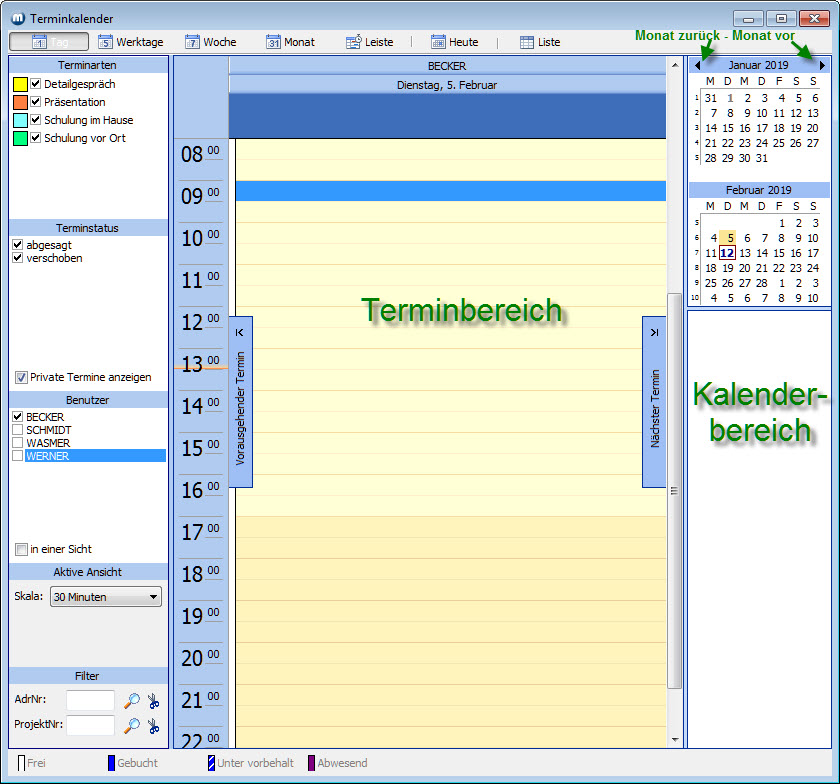840x784 pixels.
Task: Select the Leiste view icon
Action: point(354,42)
